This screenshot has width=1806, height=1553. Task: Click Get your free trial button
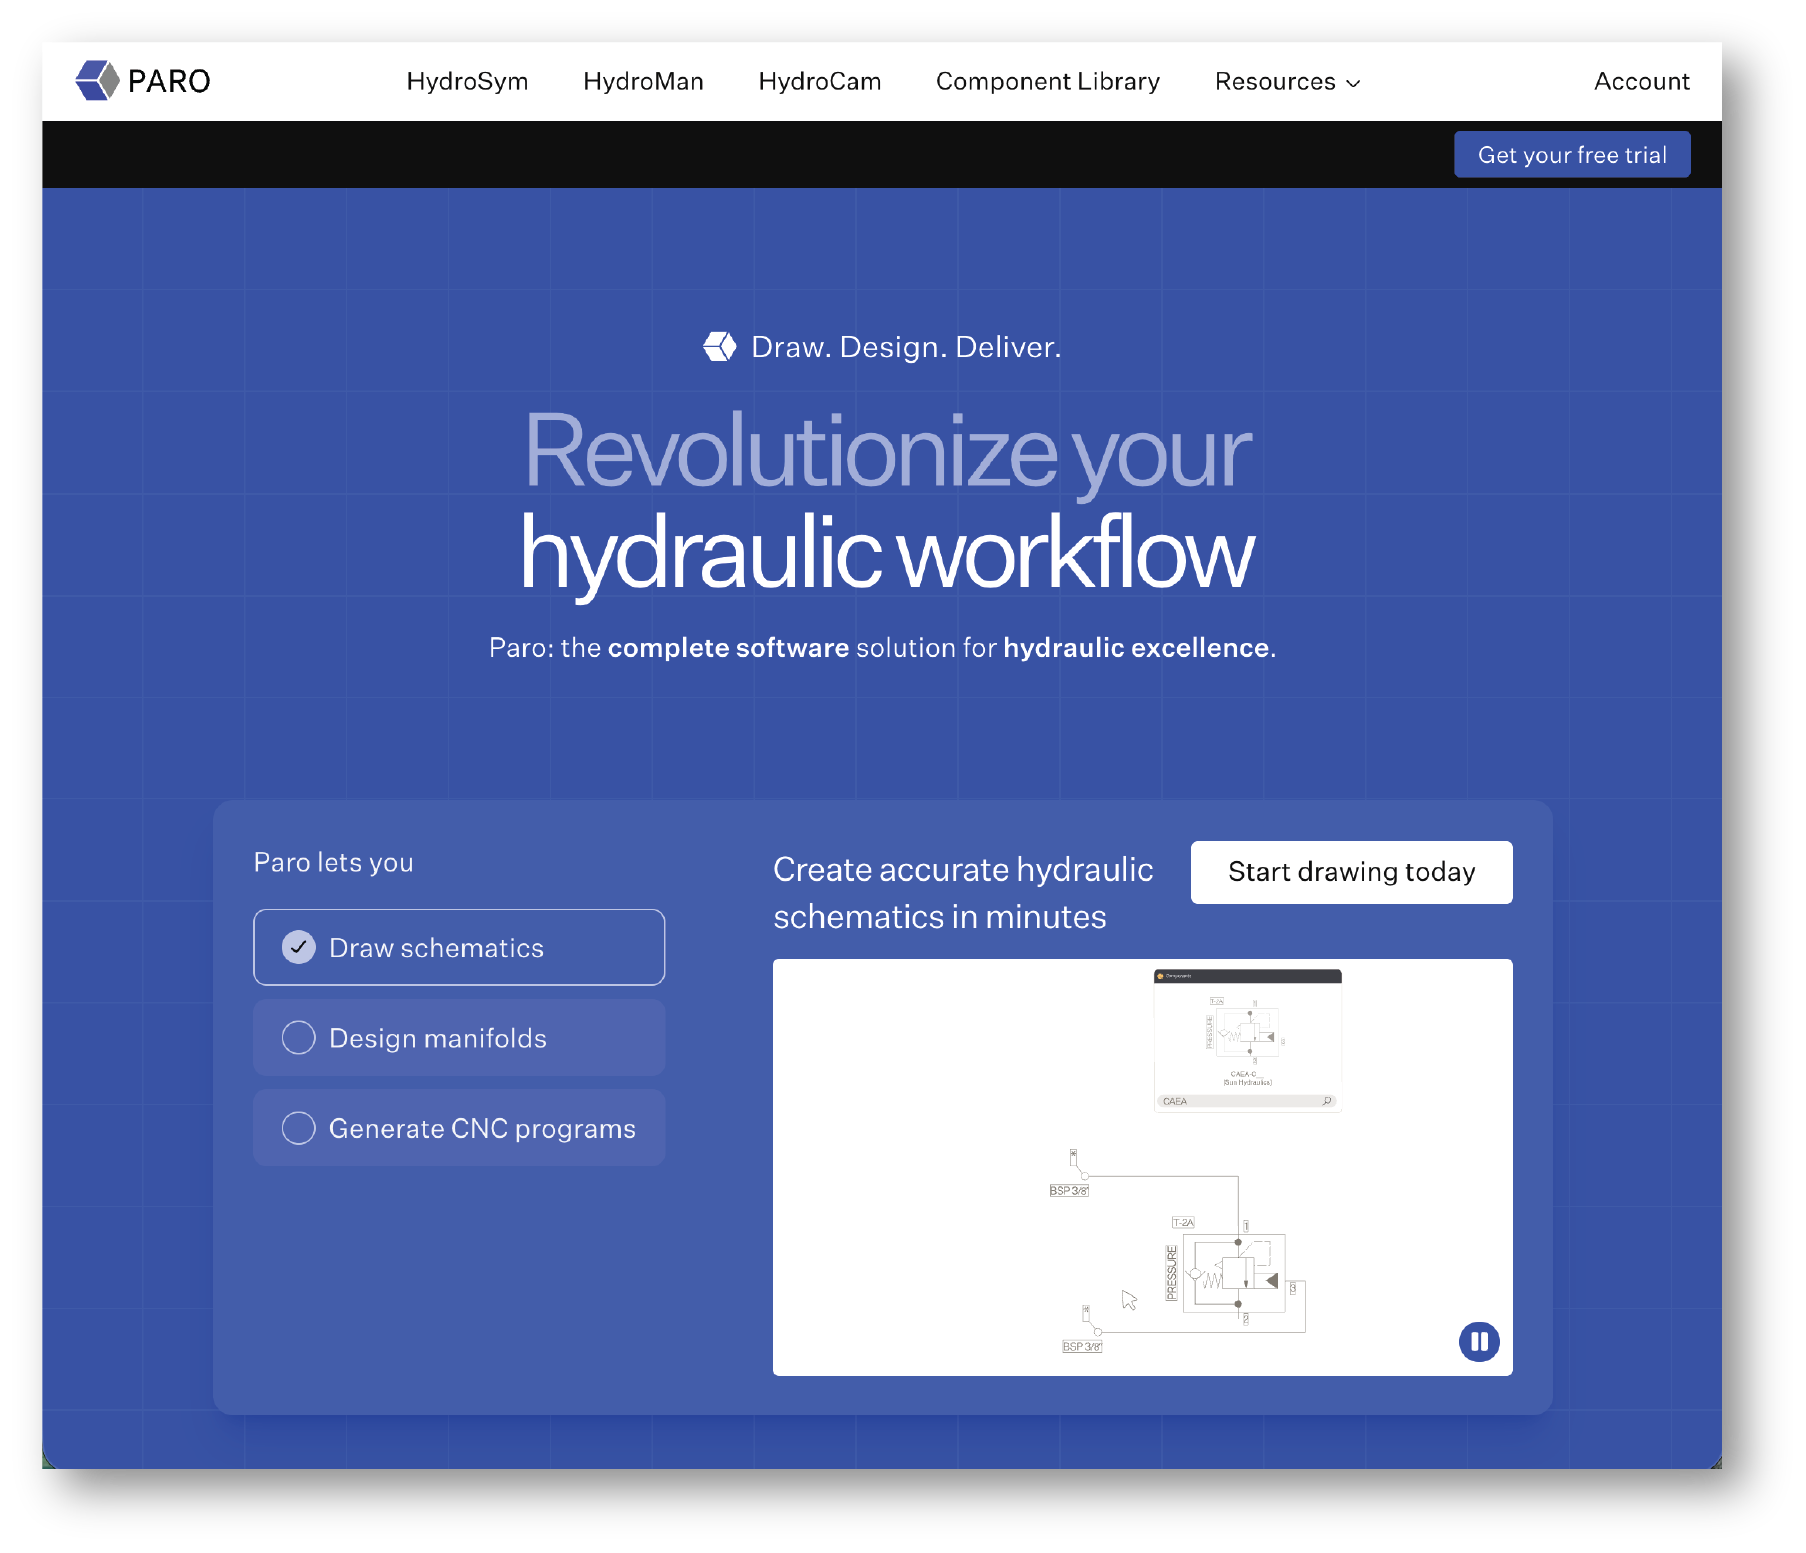click(1572, 154)
